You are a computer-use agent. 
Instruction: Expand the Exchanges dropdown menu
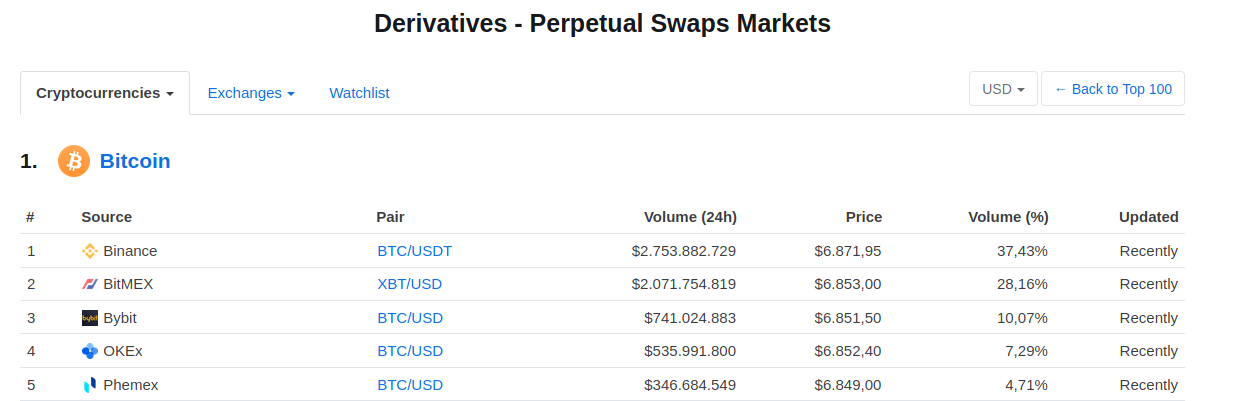pos(251,93)
